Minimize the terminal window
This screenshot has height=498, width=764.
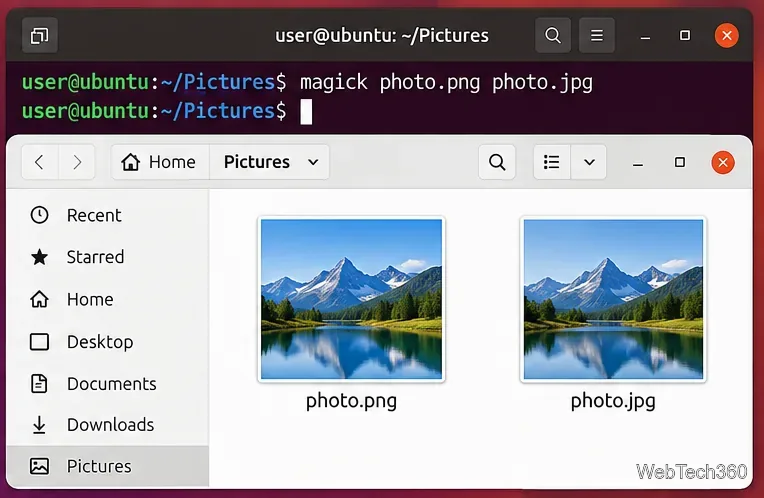tap(645, 37)
